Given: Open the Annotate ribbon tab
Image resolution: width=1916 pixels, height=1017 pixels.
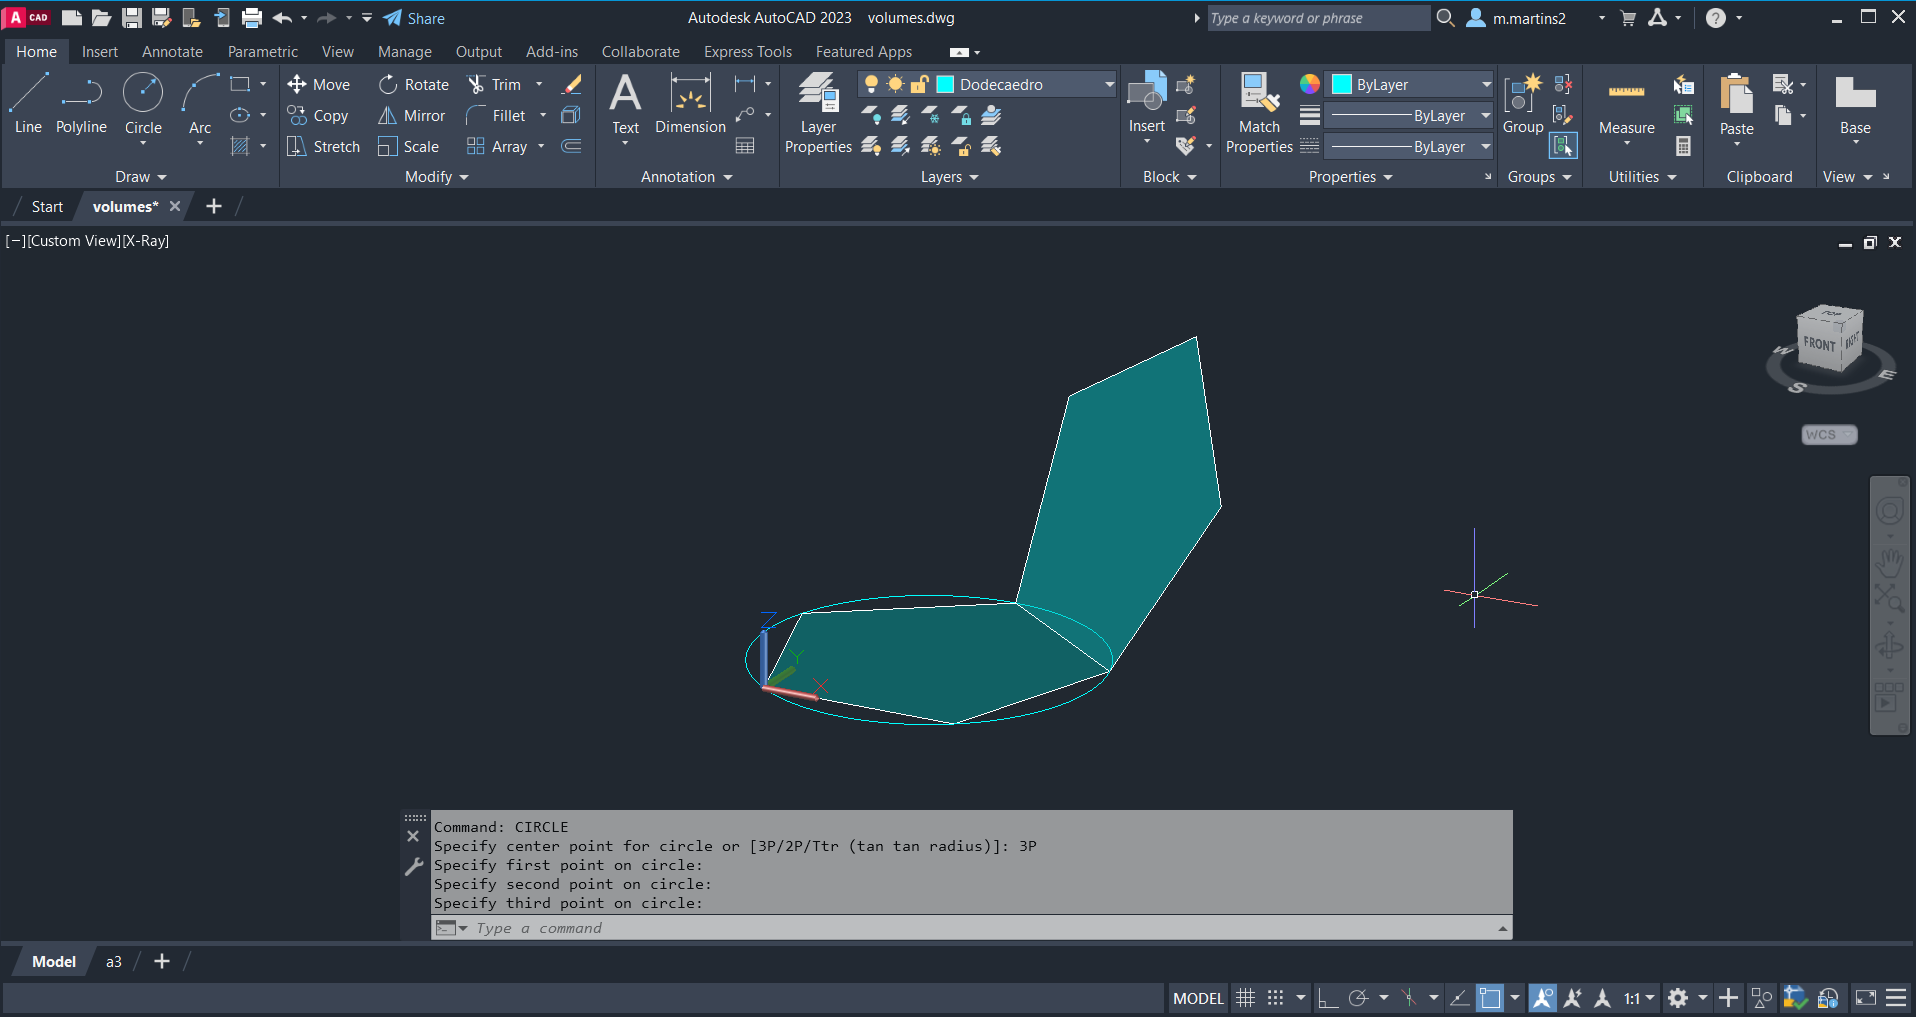Looking at the screenshot, I should (172, 52).
